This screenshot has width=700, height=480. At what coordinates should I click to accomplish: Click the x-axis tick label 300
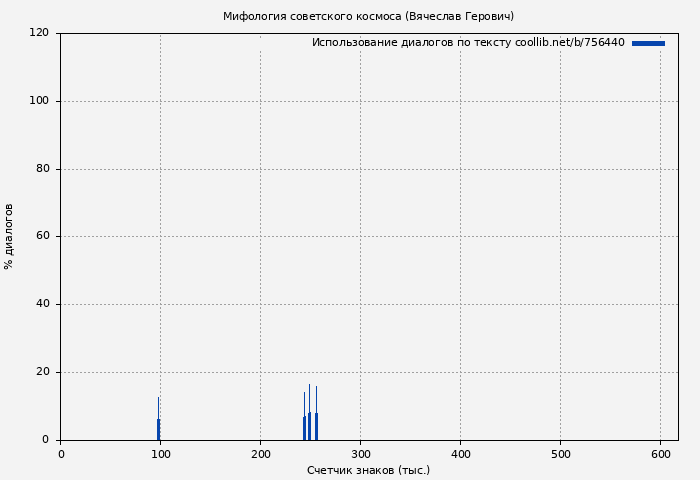click(360, 454)
